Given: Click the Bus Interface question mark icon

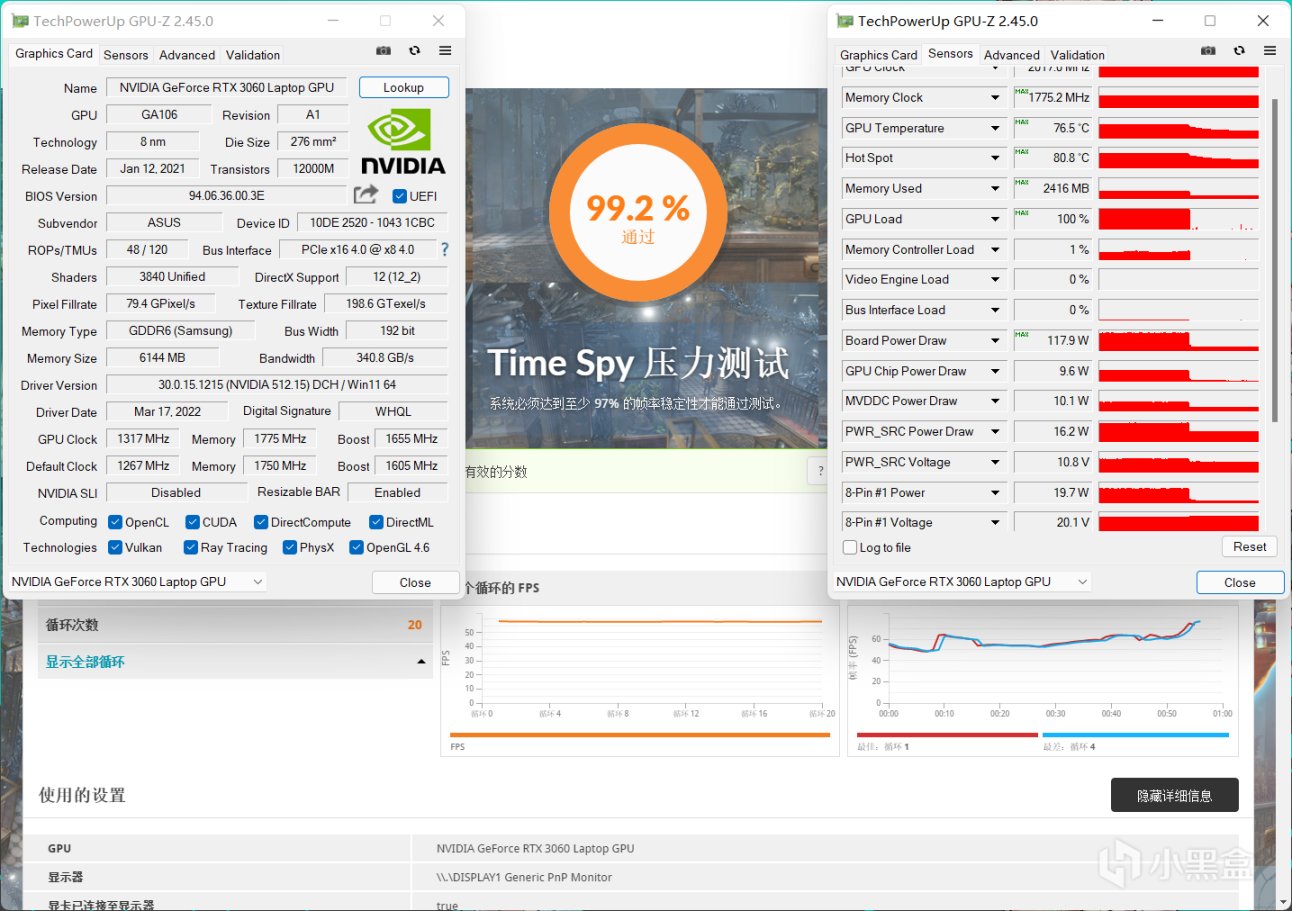Looking at the screenshot, I should (444, 249).
